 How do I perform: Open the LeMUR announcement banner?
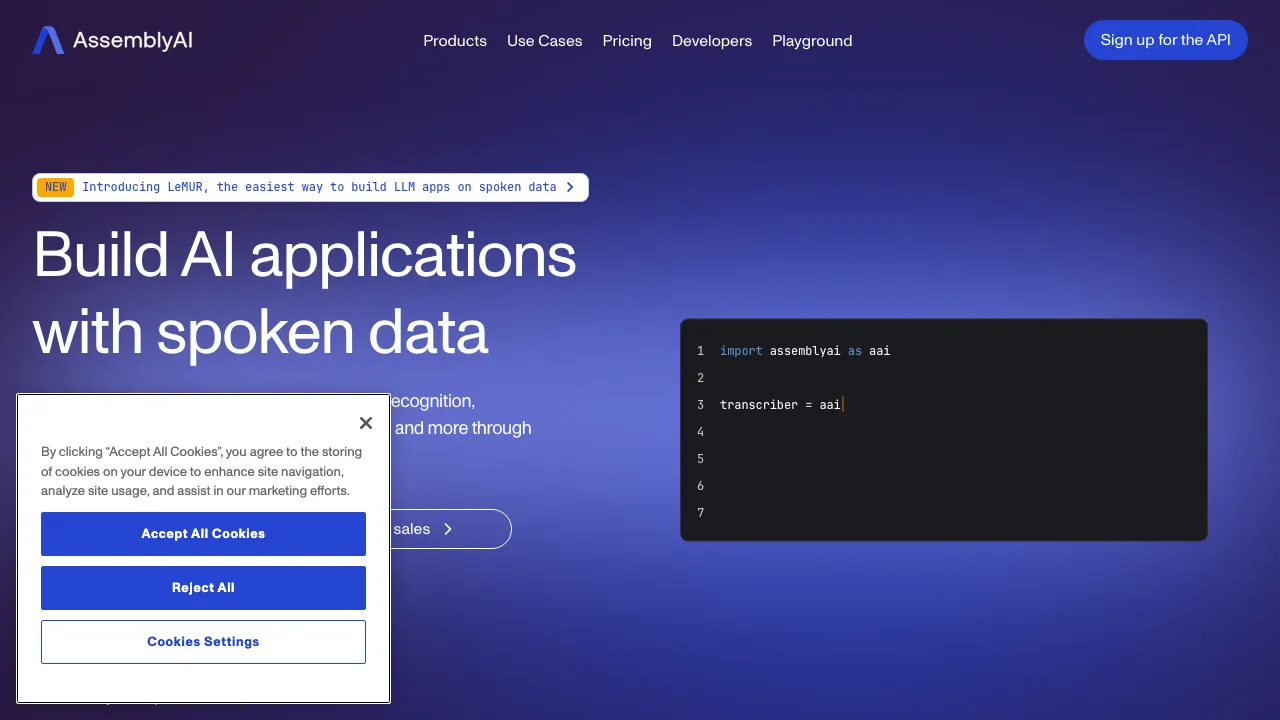click(310, 187)
